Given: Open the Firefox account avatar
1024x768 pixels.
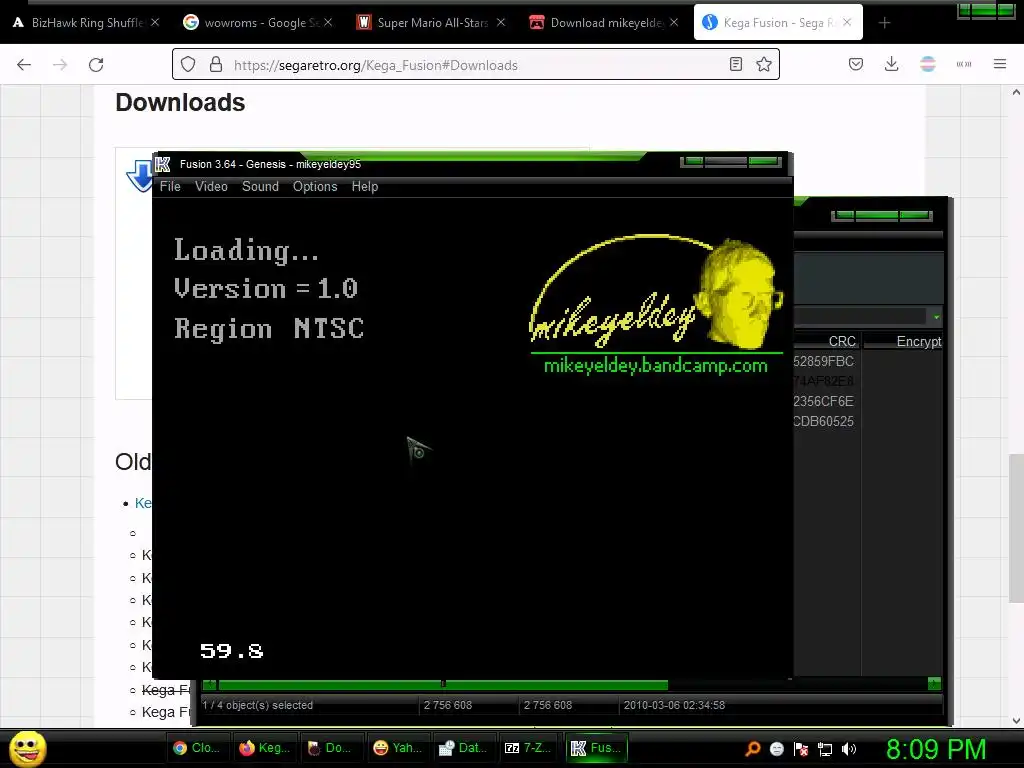Looking at the screenshot, I should 927,64.
